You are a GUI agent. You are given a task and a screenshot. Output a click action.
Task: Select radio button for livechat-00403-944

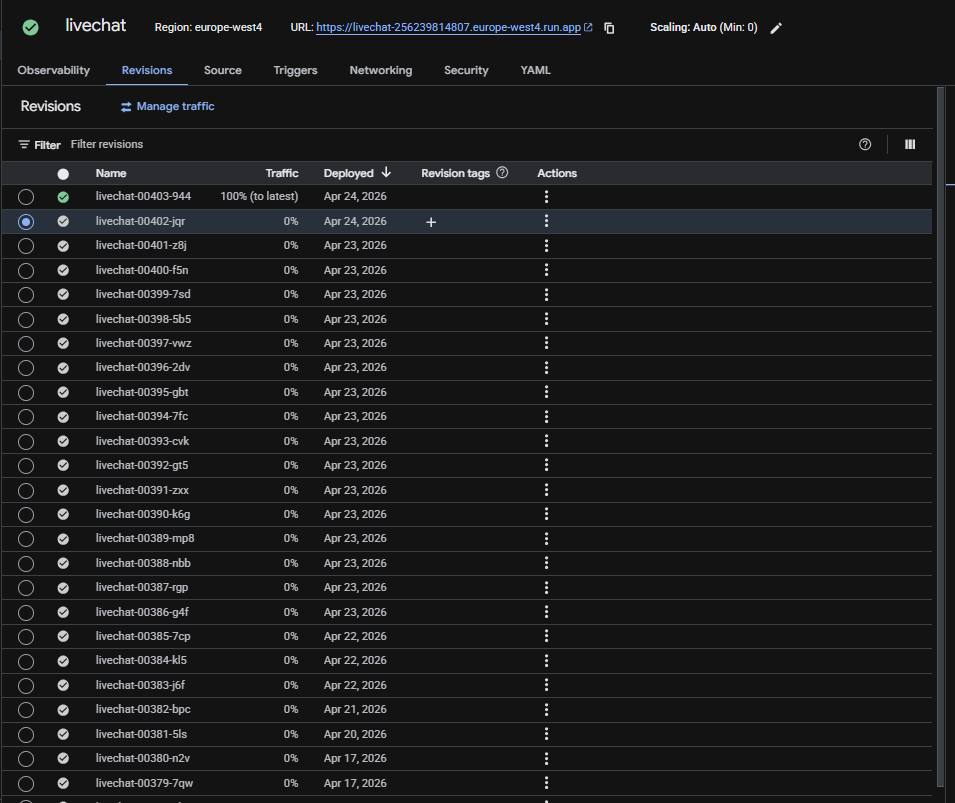(26, 197)
